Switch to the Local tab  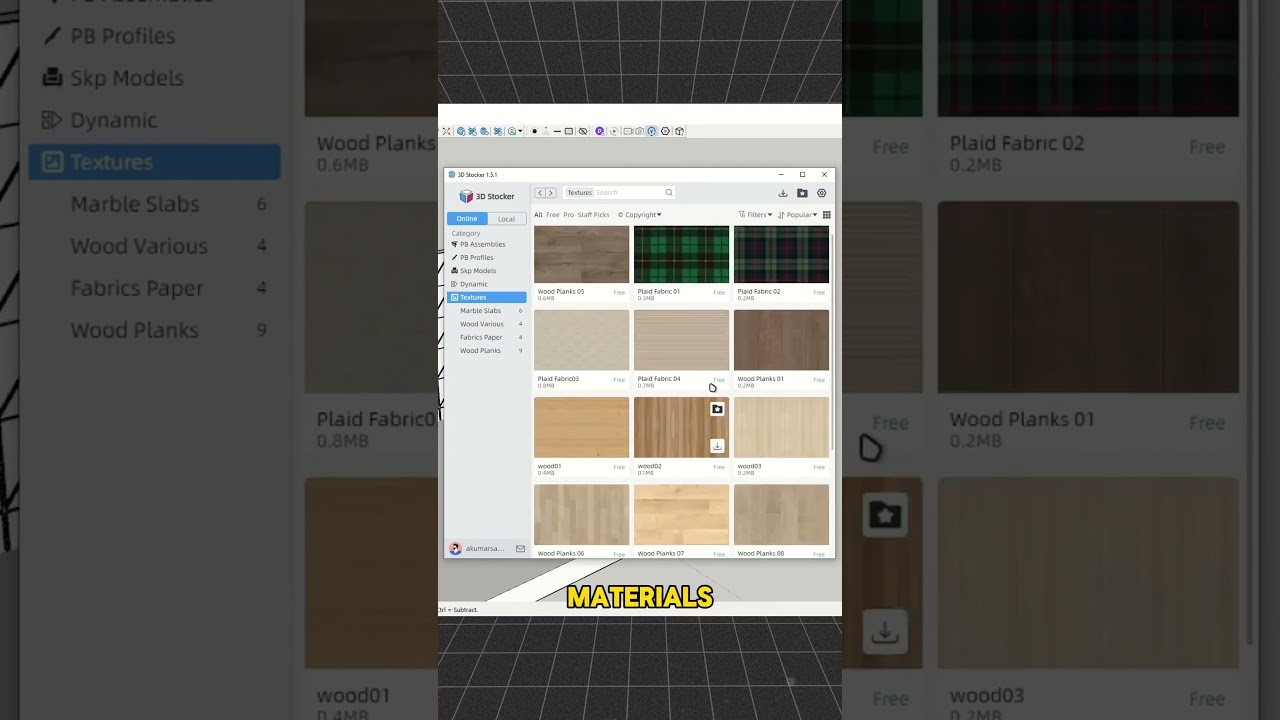pyautogui.click(x=507, y=219)
